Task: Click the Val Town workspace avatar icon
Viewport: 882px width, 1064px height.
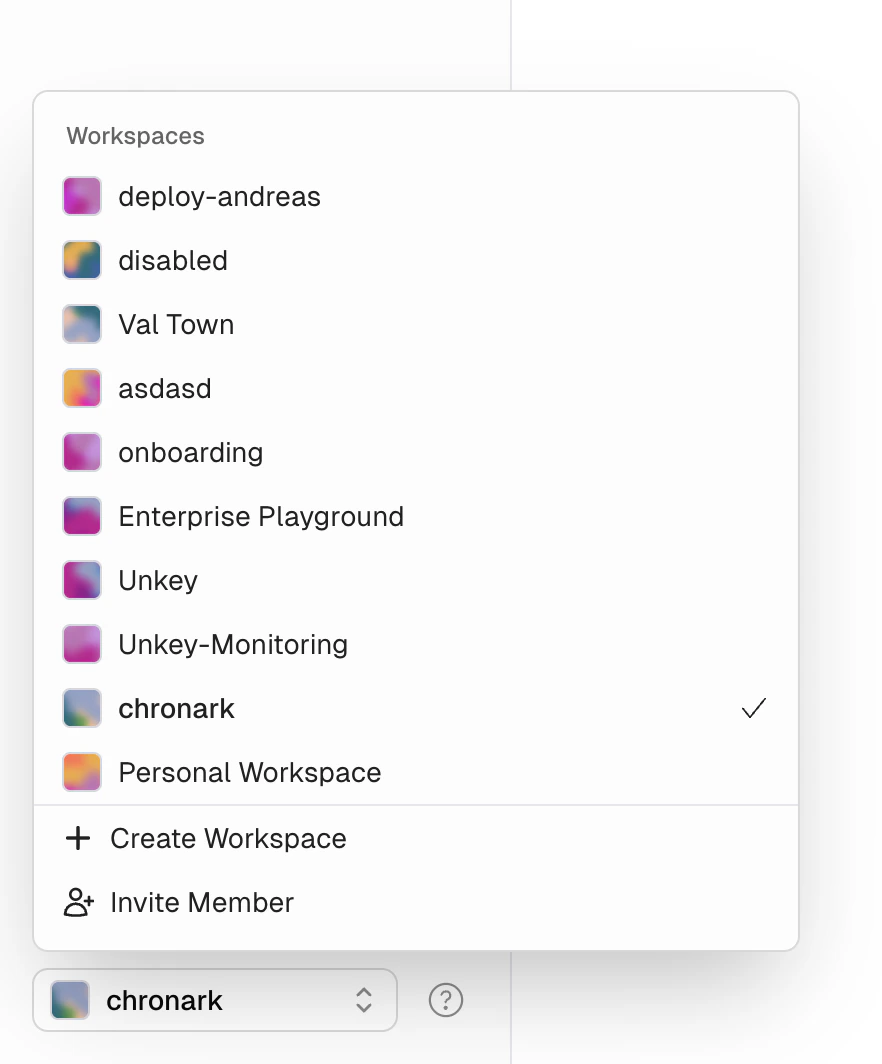Action: tap(81, 324)
